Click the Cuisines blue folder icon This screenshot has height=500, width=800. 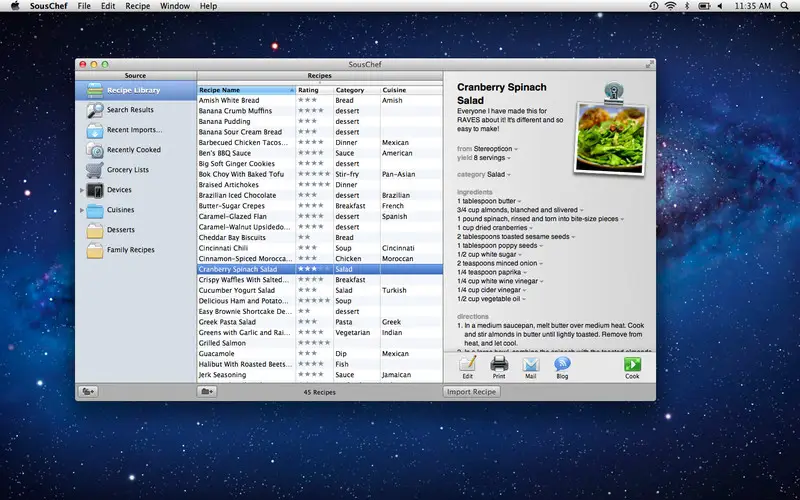(x=95, y=210)
